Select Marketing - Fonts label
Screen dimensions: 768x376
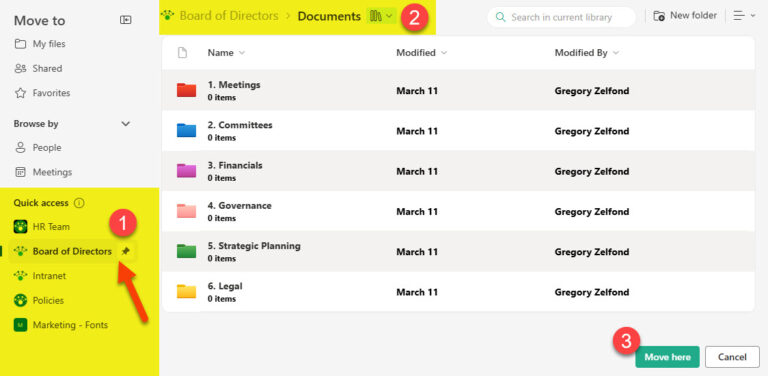tap(70, 325)
